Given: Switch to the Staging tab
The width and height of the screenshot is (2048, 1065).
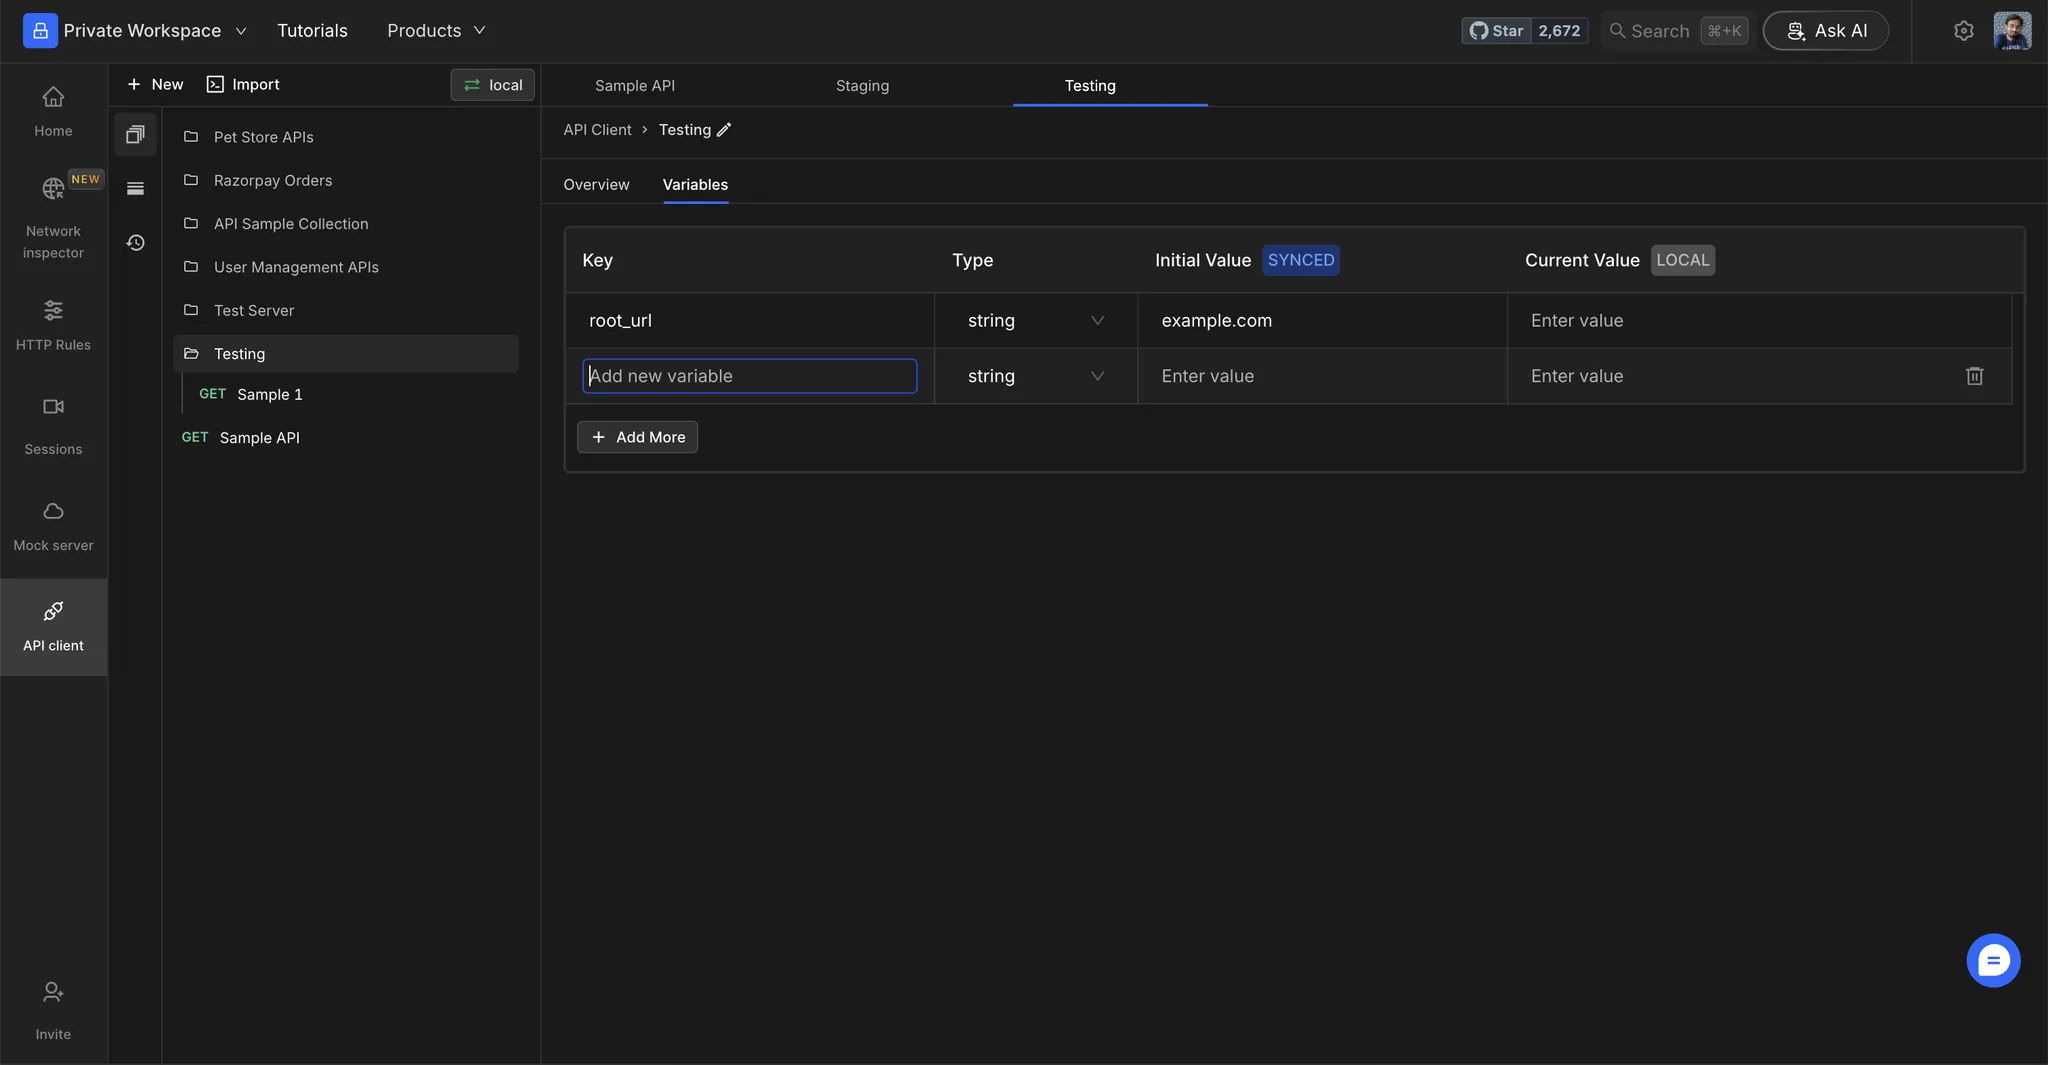Looking at the screenshot, I should click(862, 86).
